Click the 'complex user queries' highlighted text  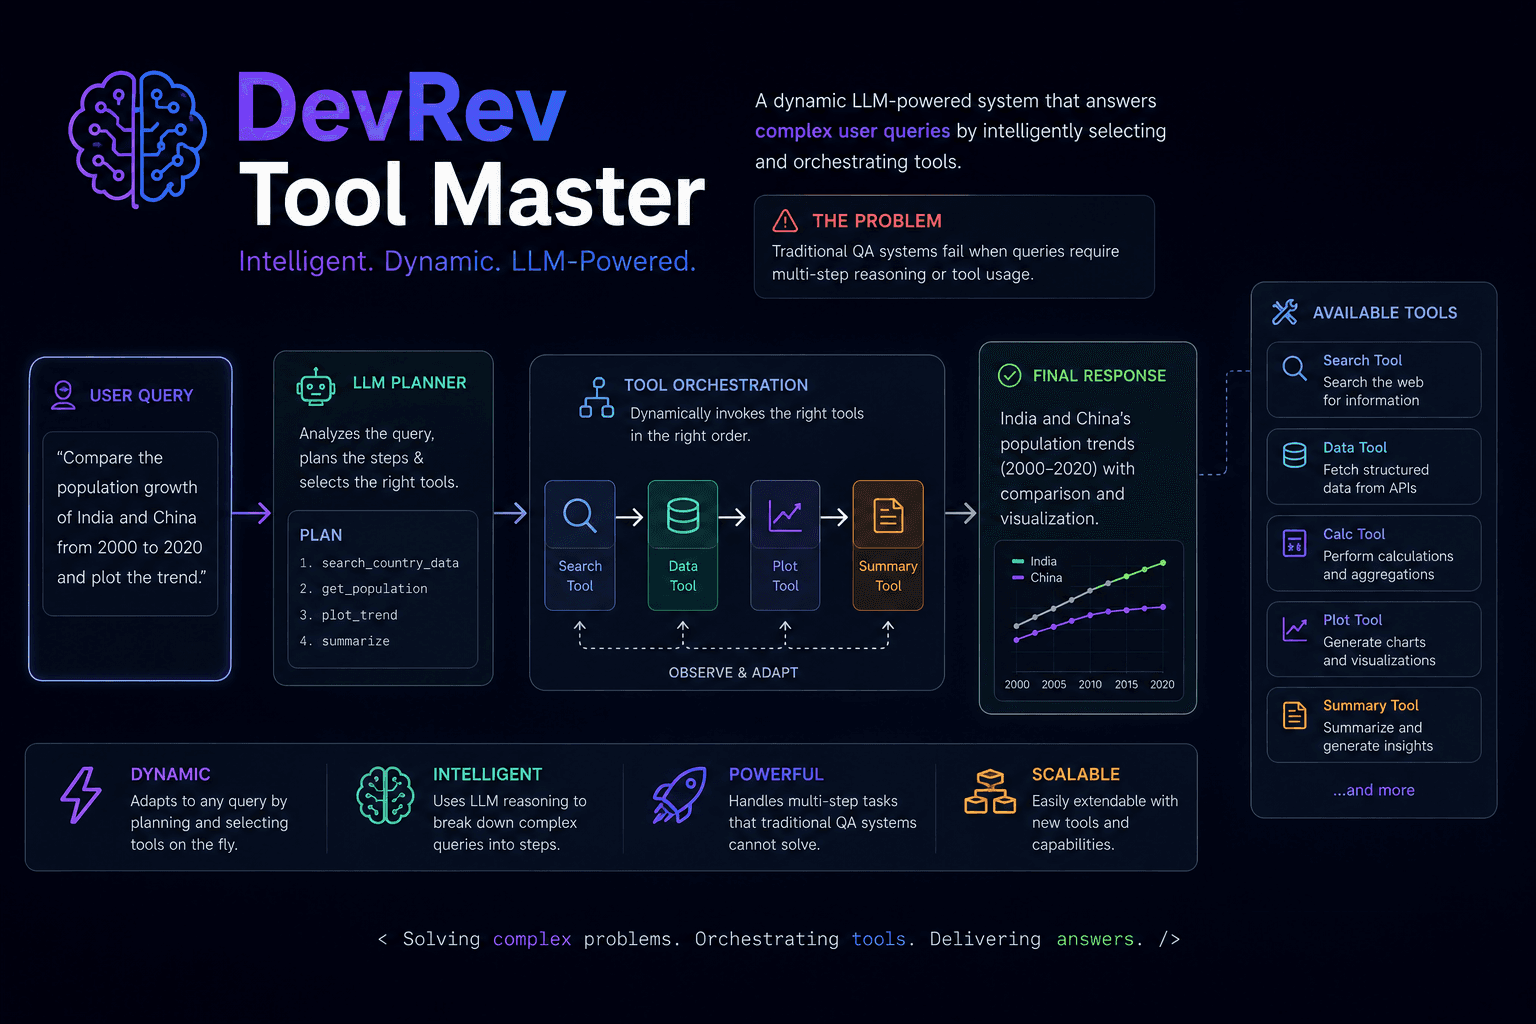(852, 131)
